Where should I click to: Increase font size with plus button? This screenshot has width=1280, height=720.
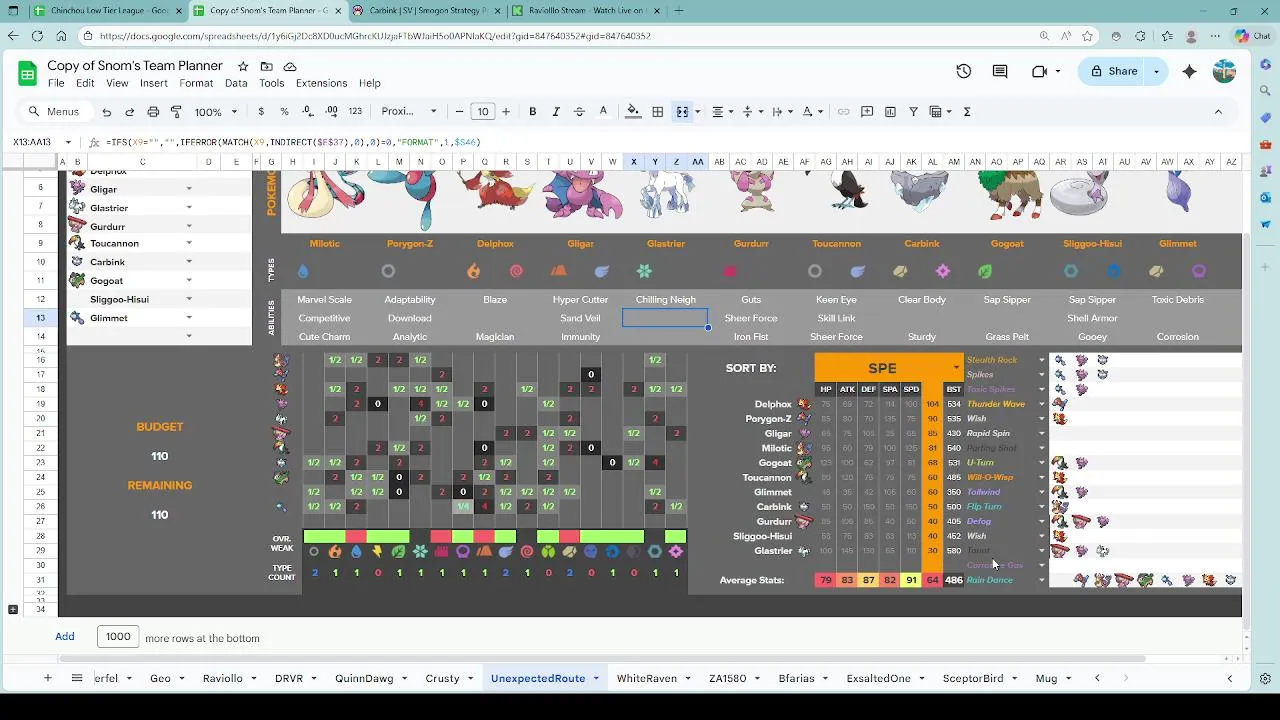click(x=506, y=112)
